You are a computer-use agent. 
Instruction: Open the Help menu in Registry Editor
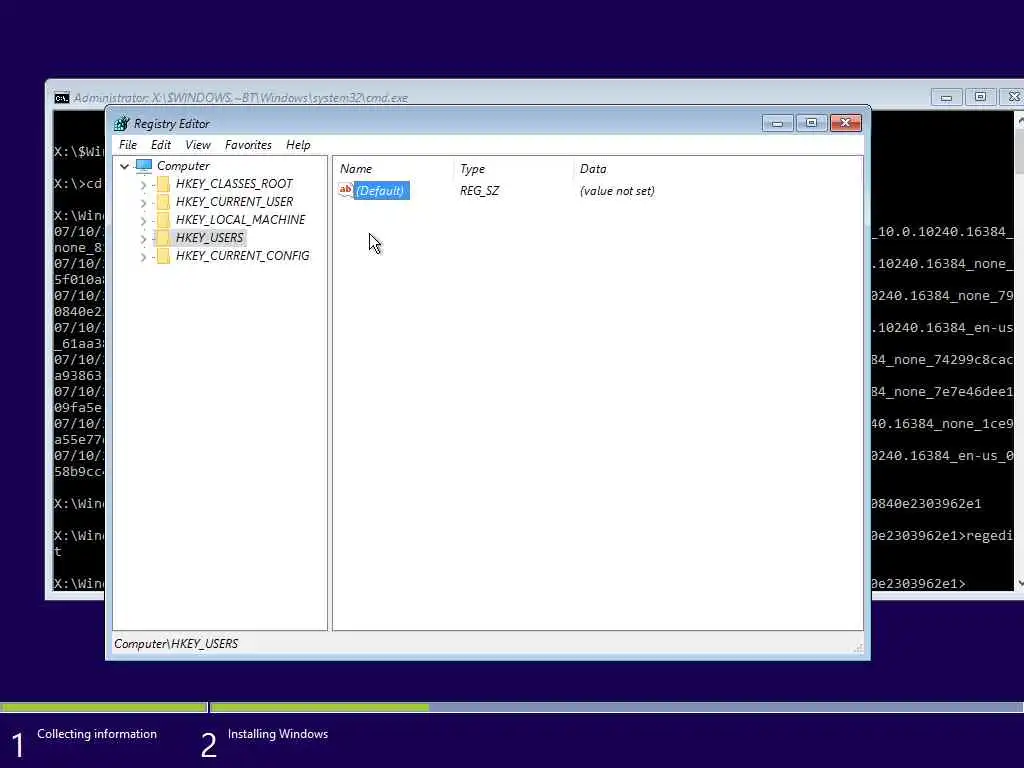tap(298, 145)
